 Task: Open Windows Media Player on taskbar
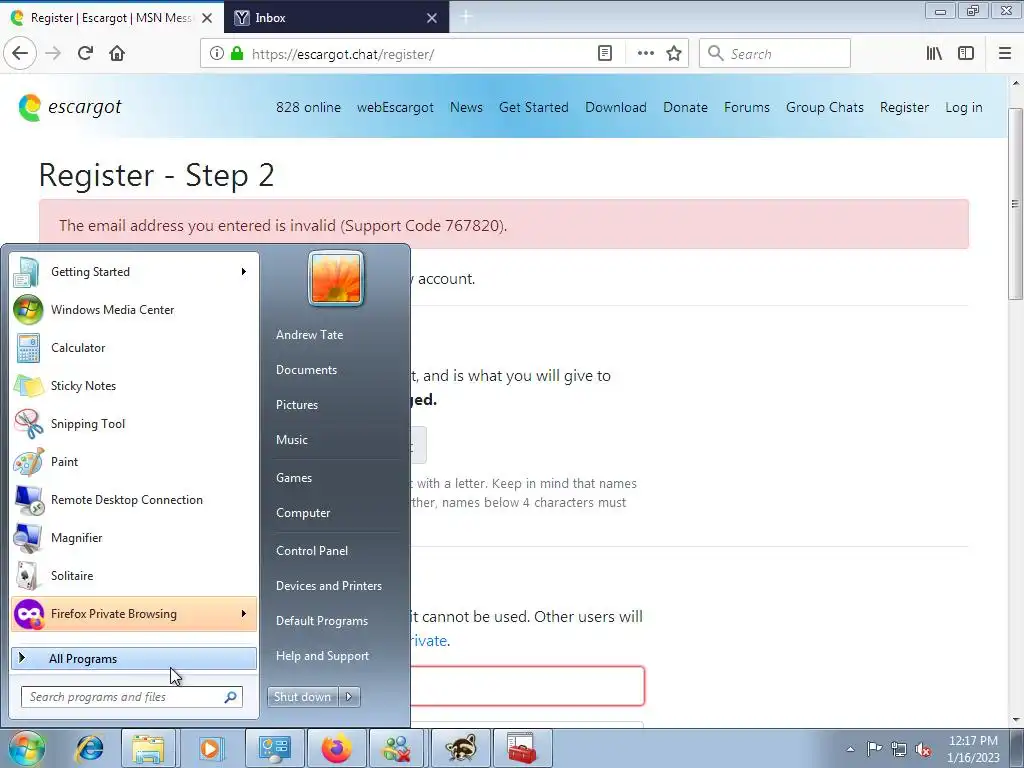tap(210, 748)
